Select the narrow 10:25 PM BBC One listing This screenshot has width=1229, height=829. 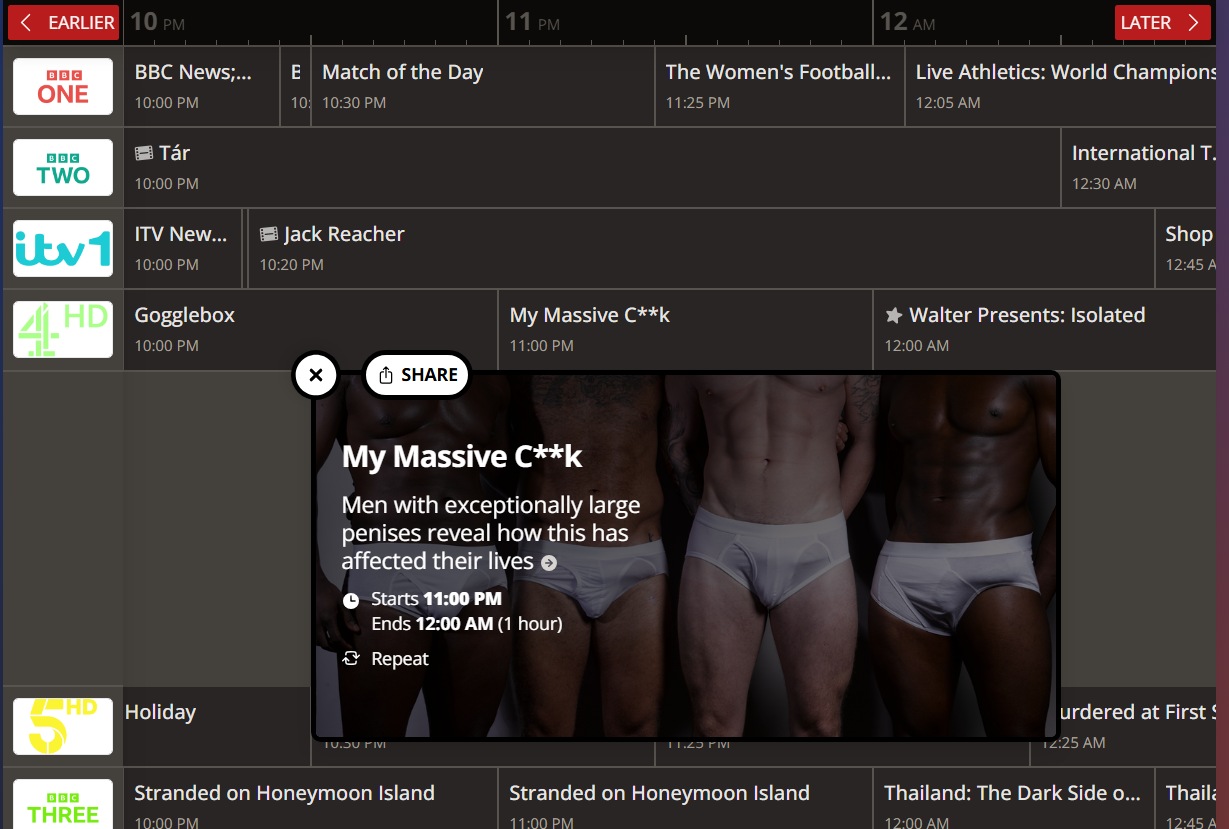pos(295,86)
